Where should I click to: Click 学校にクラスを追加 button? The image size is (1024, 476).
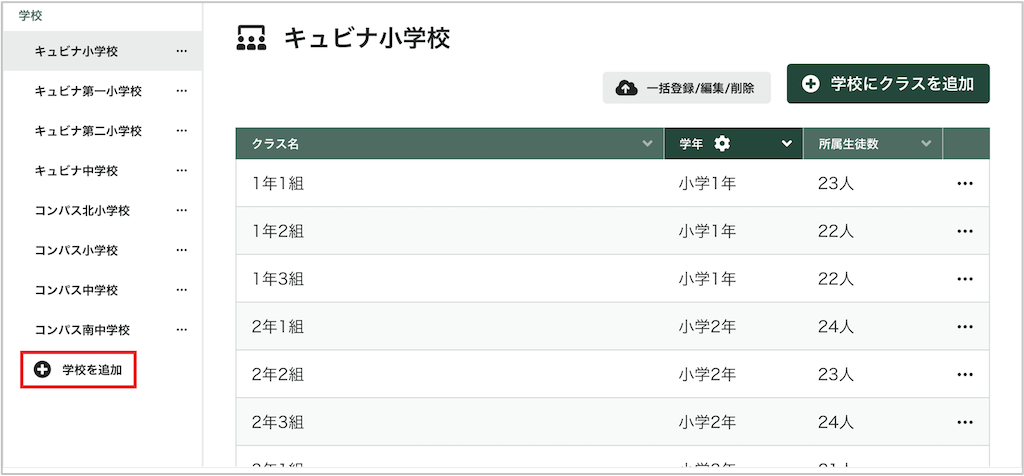[x=888, y=84]
